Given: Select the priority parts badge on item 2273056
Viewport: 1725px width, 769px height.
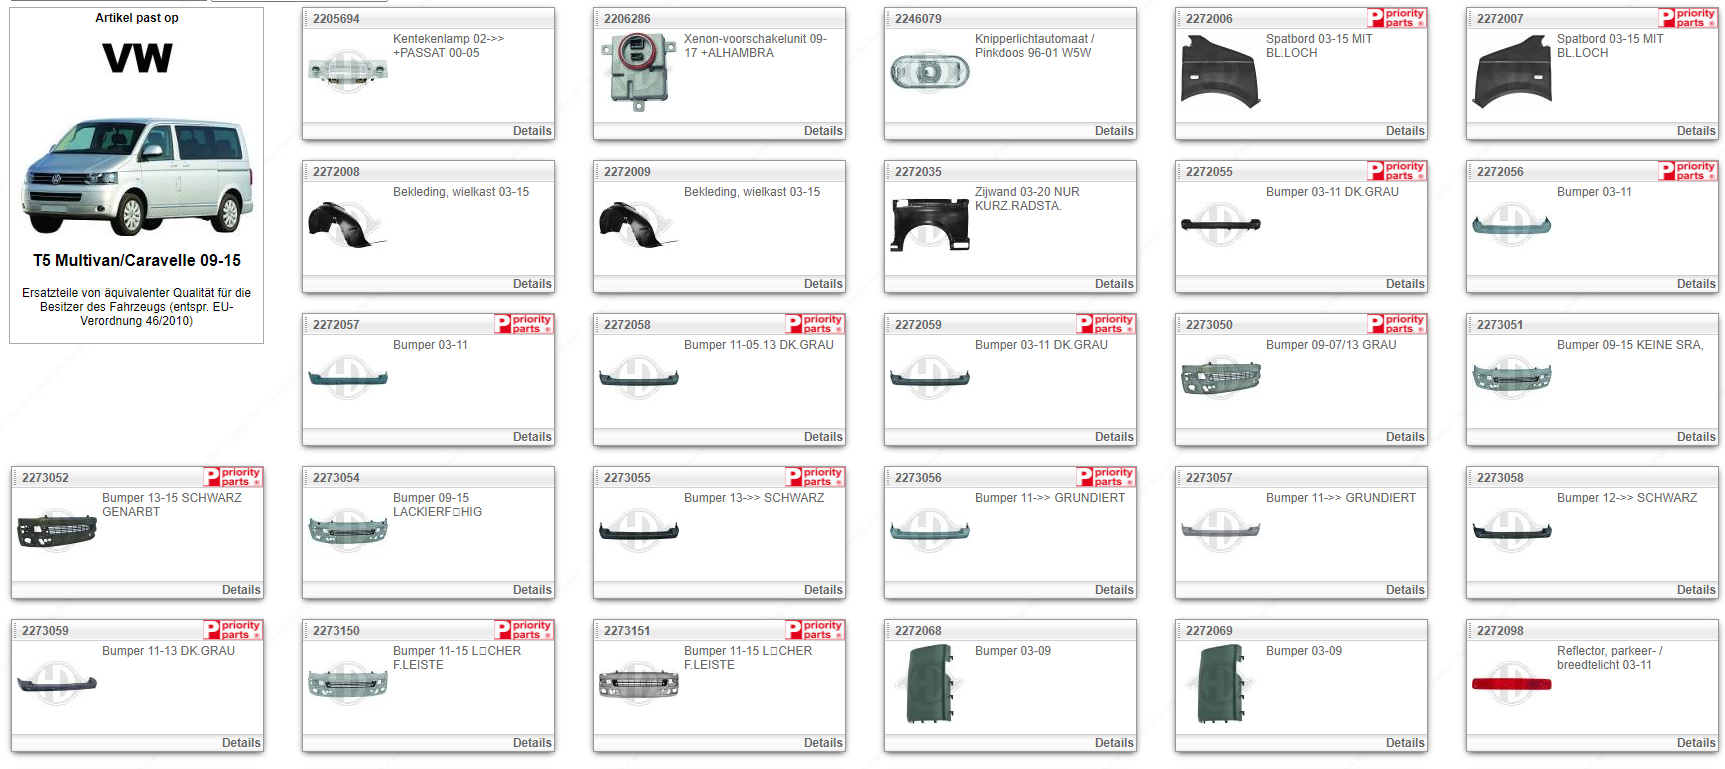Looking at the screenshot, I should (1106, 477).
